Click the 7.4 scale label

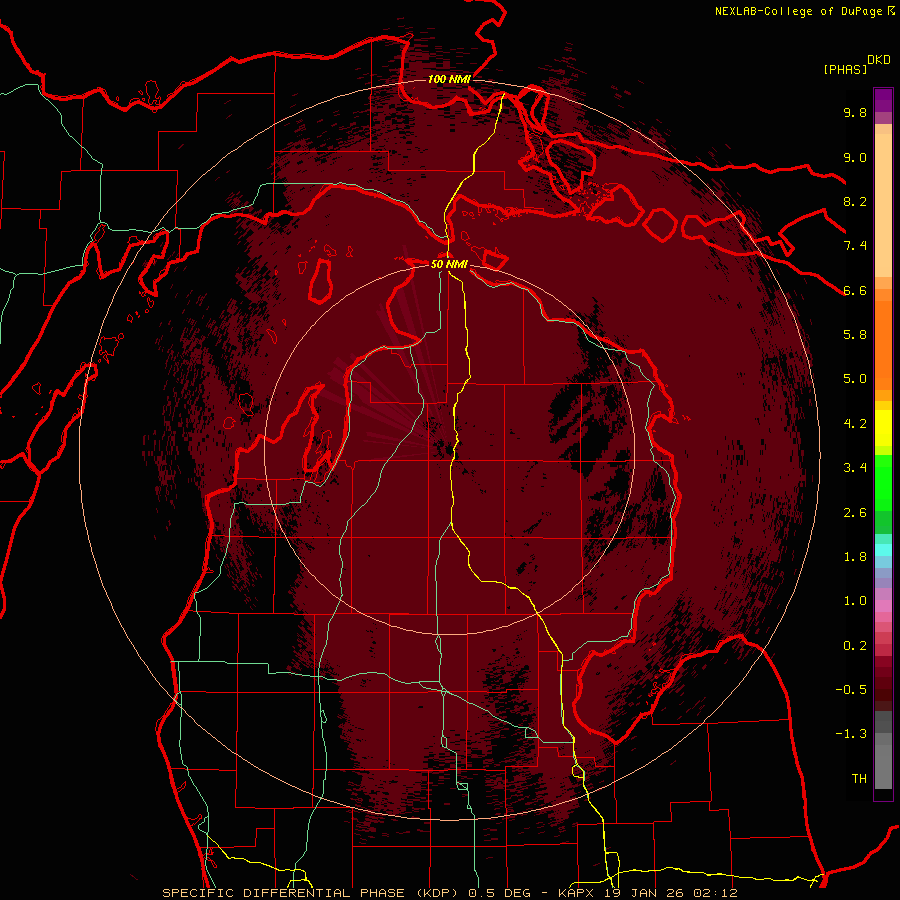855,246
